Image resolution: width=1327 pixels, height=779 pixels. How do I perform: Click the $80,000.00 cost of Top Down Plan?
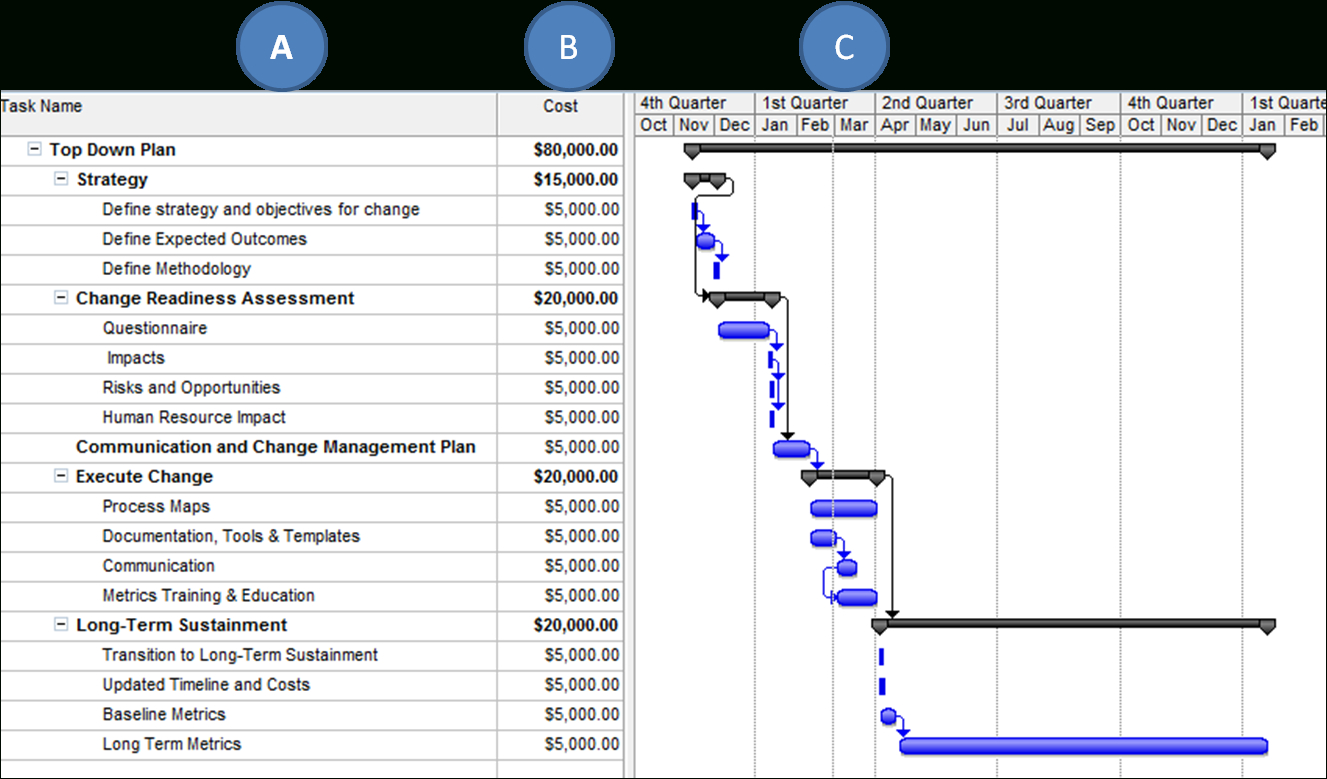pos(576,150)
